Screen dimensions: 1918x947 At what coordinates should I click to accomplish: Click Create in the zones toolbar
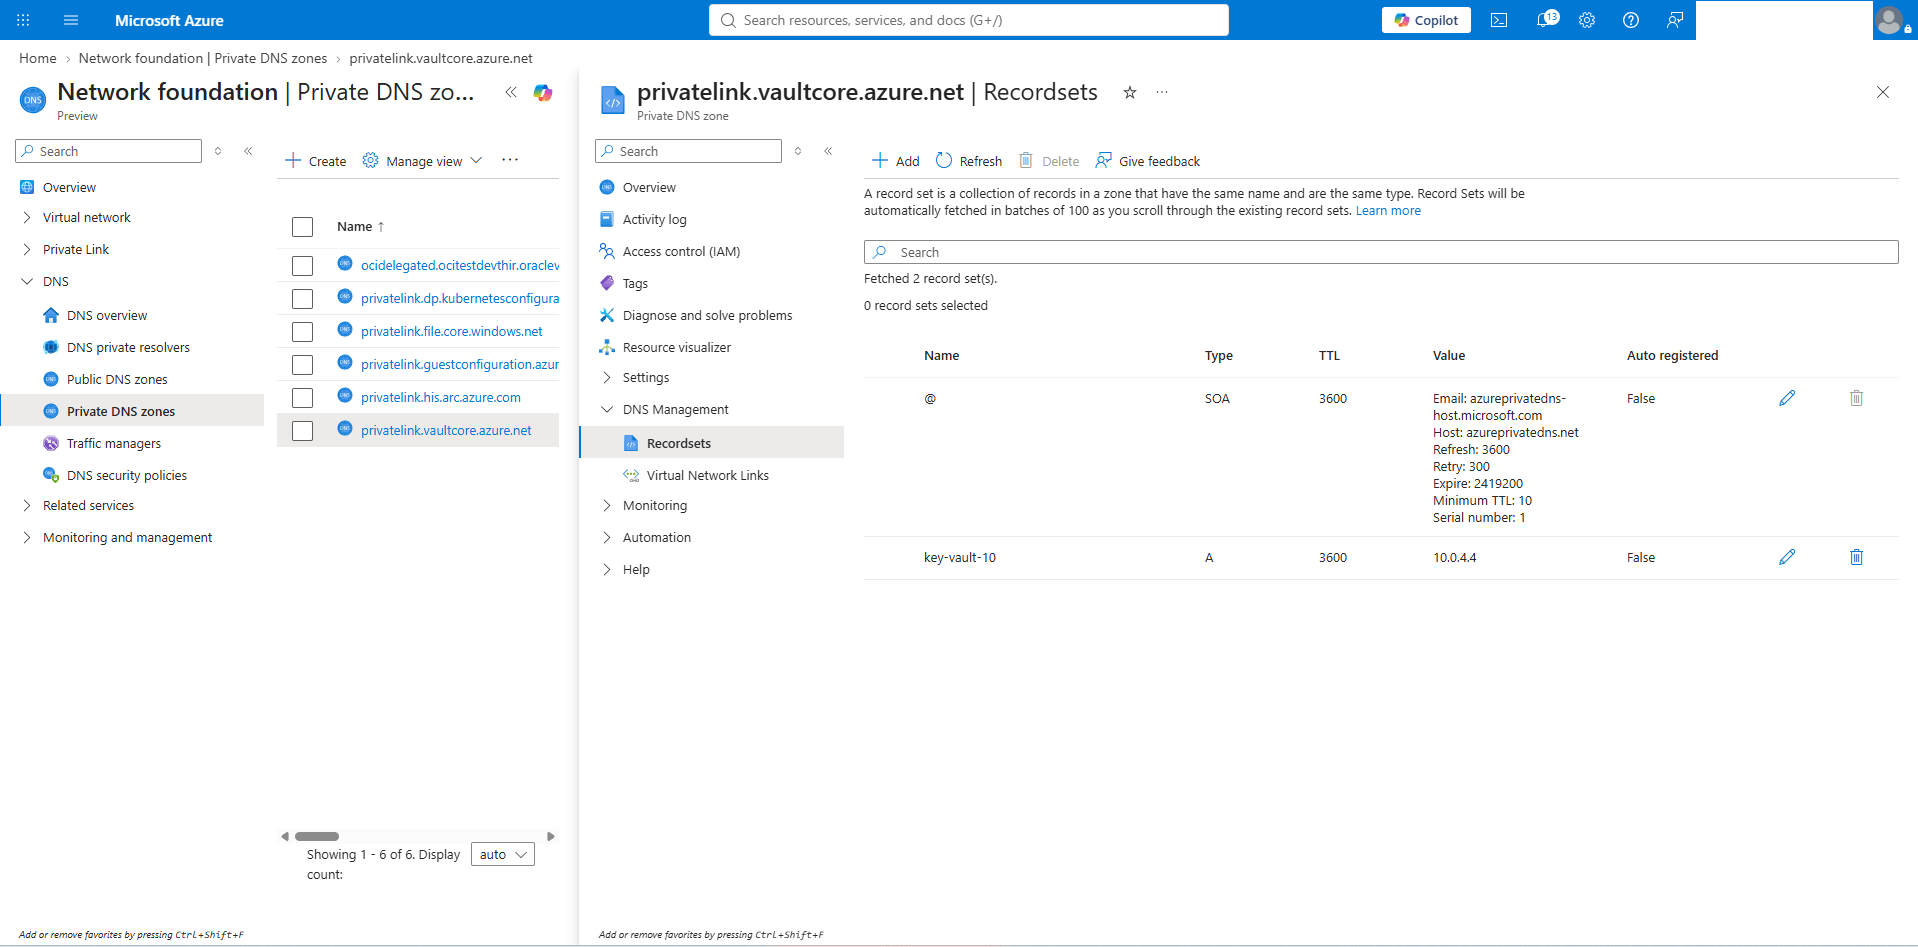tap(315, 161)
